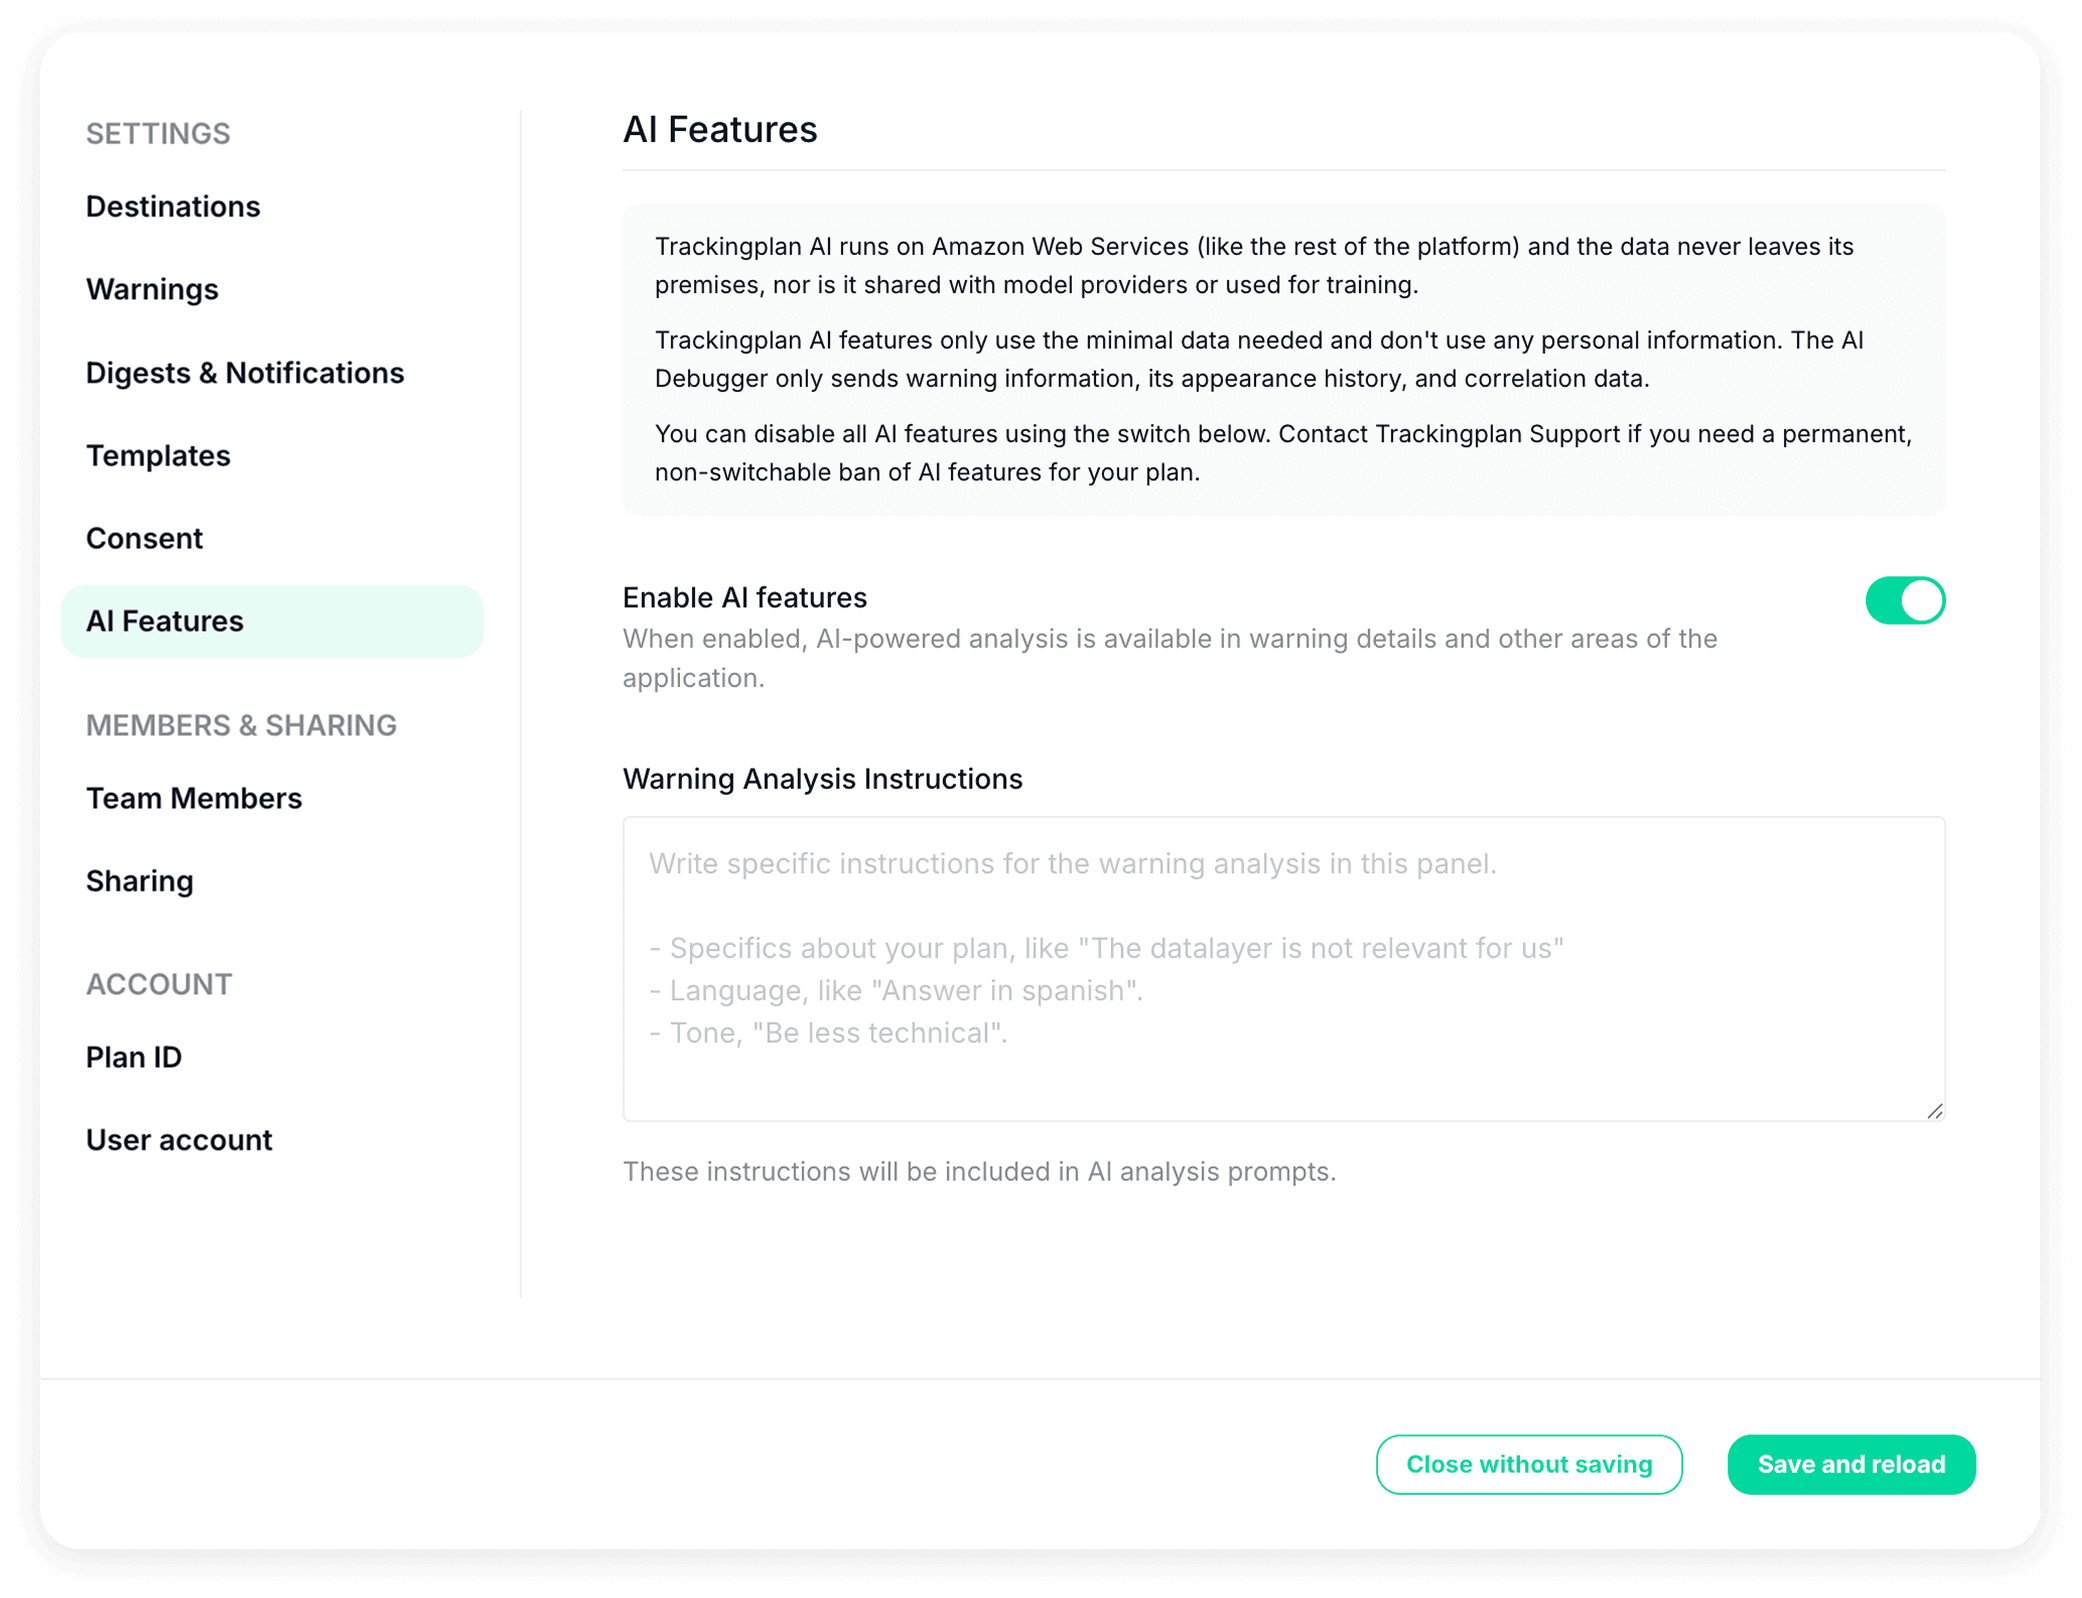
Task: Go to Sharing settings
Action: (x=140, y=881)
